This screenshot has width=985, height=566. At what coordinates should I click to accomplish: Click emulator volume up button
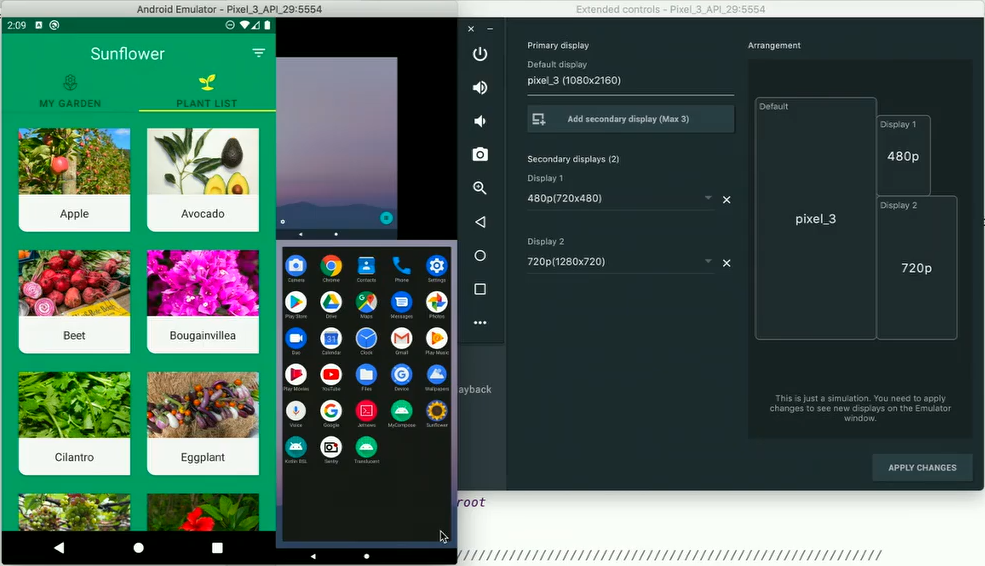click(x=480, y=87)
